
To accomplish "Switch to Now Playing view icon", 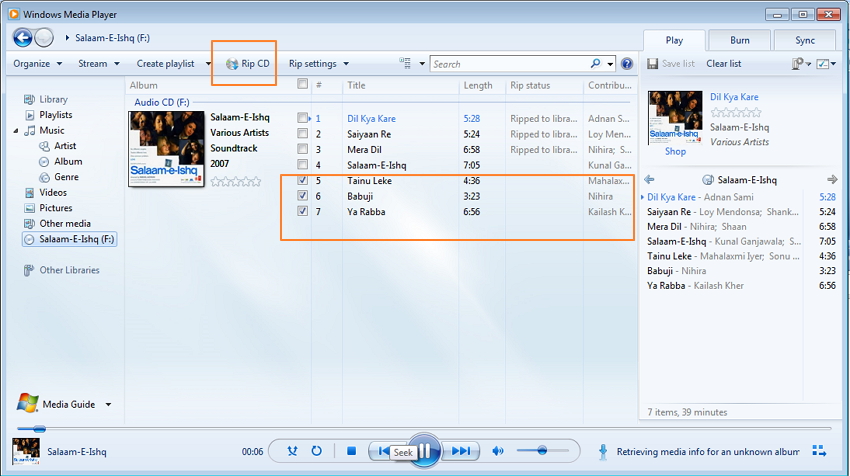I will (820, 451).
